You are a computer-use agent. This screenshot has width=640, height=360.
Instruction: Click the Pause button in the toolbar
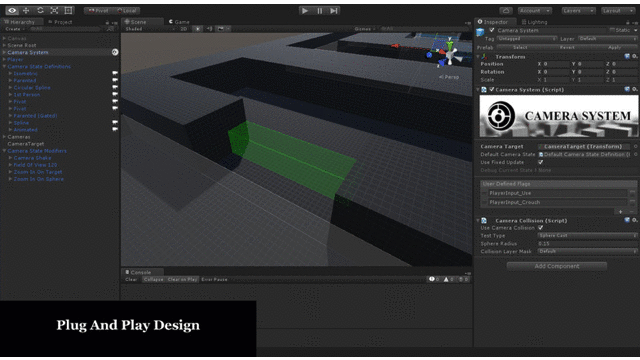pos(320,11)
